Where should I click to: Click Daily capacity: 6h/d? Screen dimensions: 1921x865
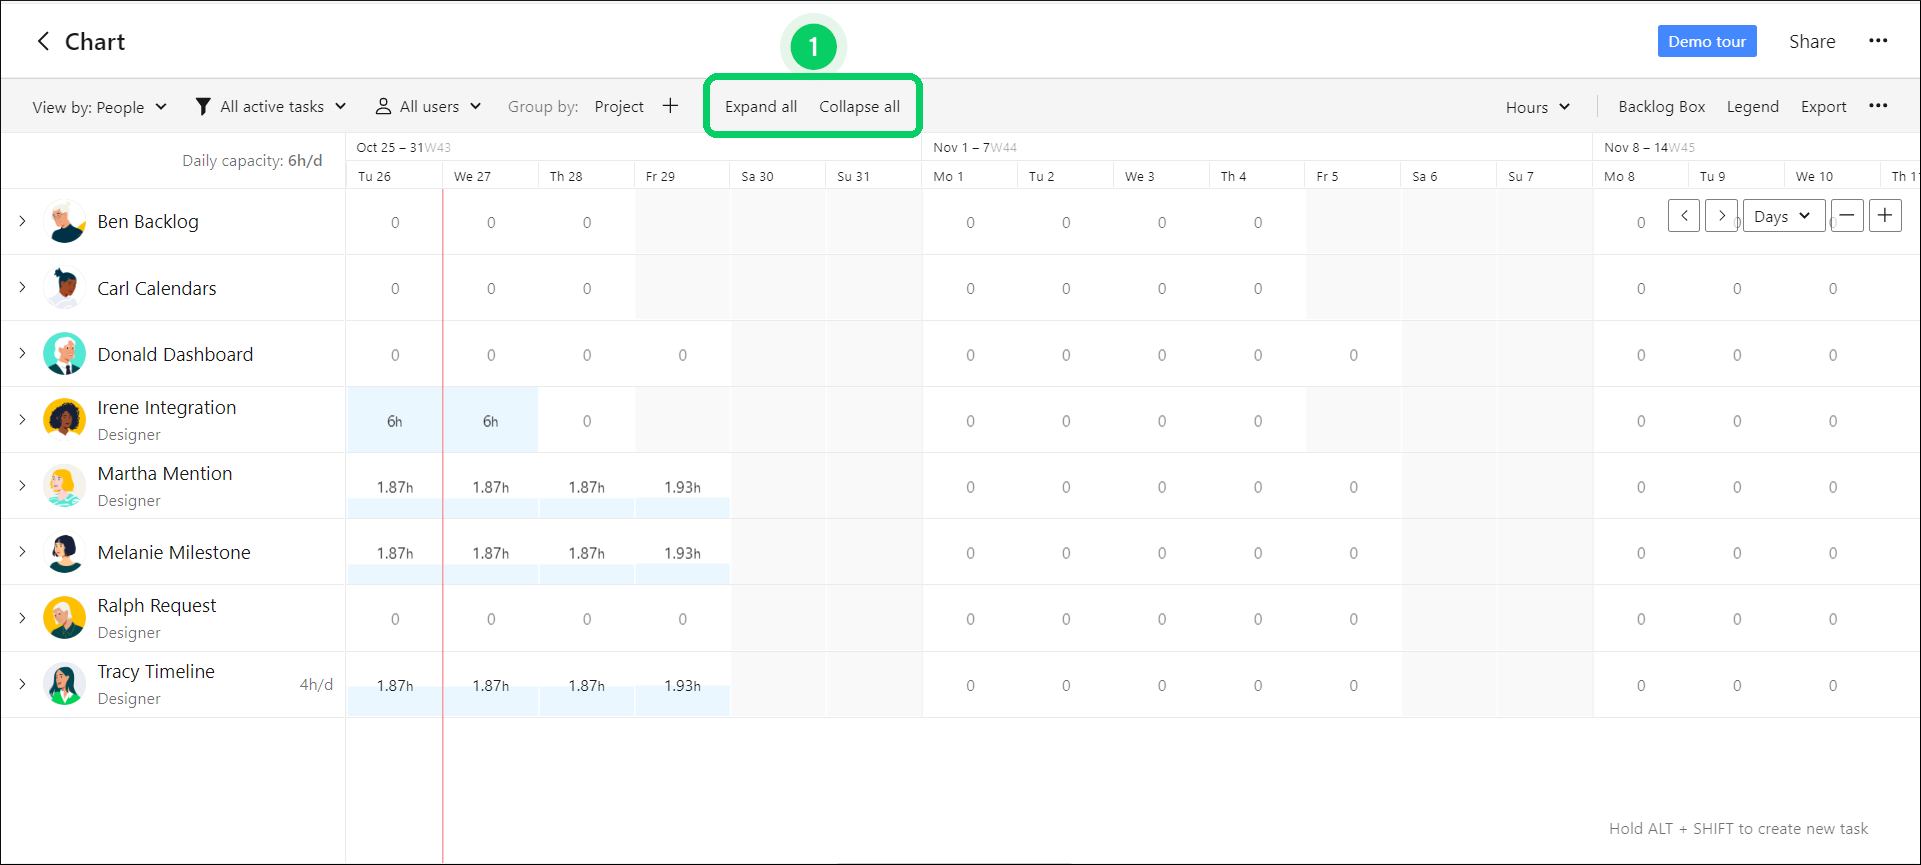point(252,160)
